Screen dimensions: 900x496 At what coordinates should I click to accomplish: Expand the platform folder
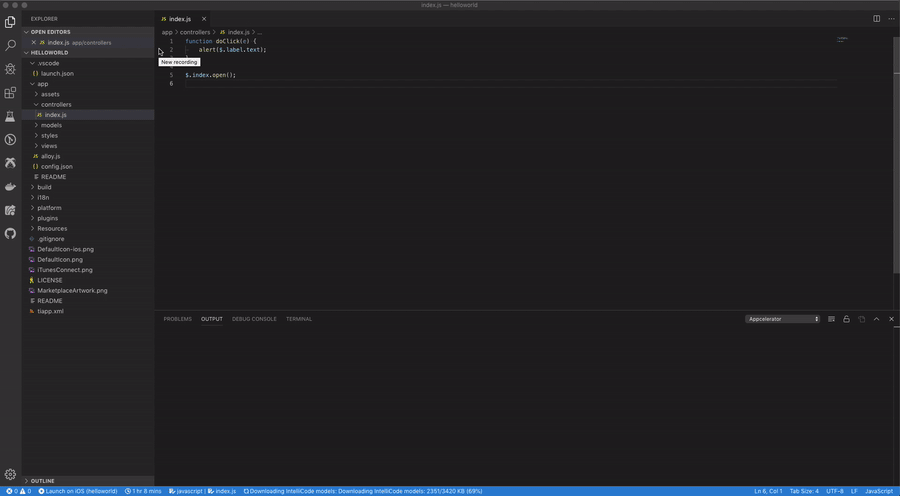coord(88,208)
